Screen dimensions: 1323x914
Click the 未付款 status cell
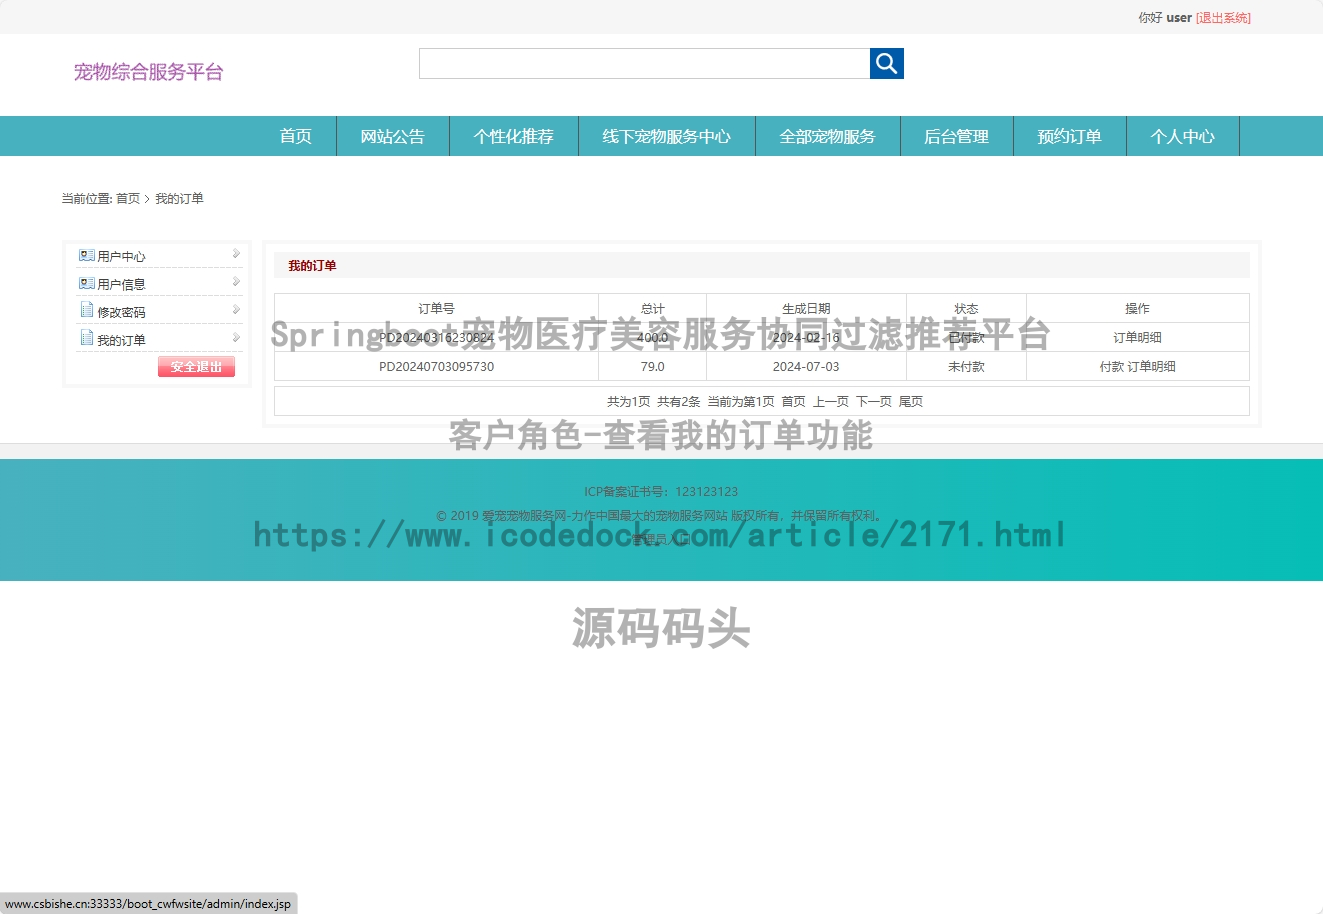click(966, 367)
